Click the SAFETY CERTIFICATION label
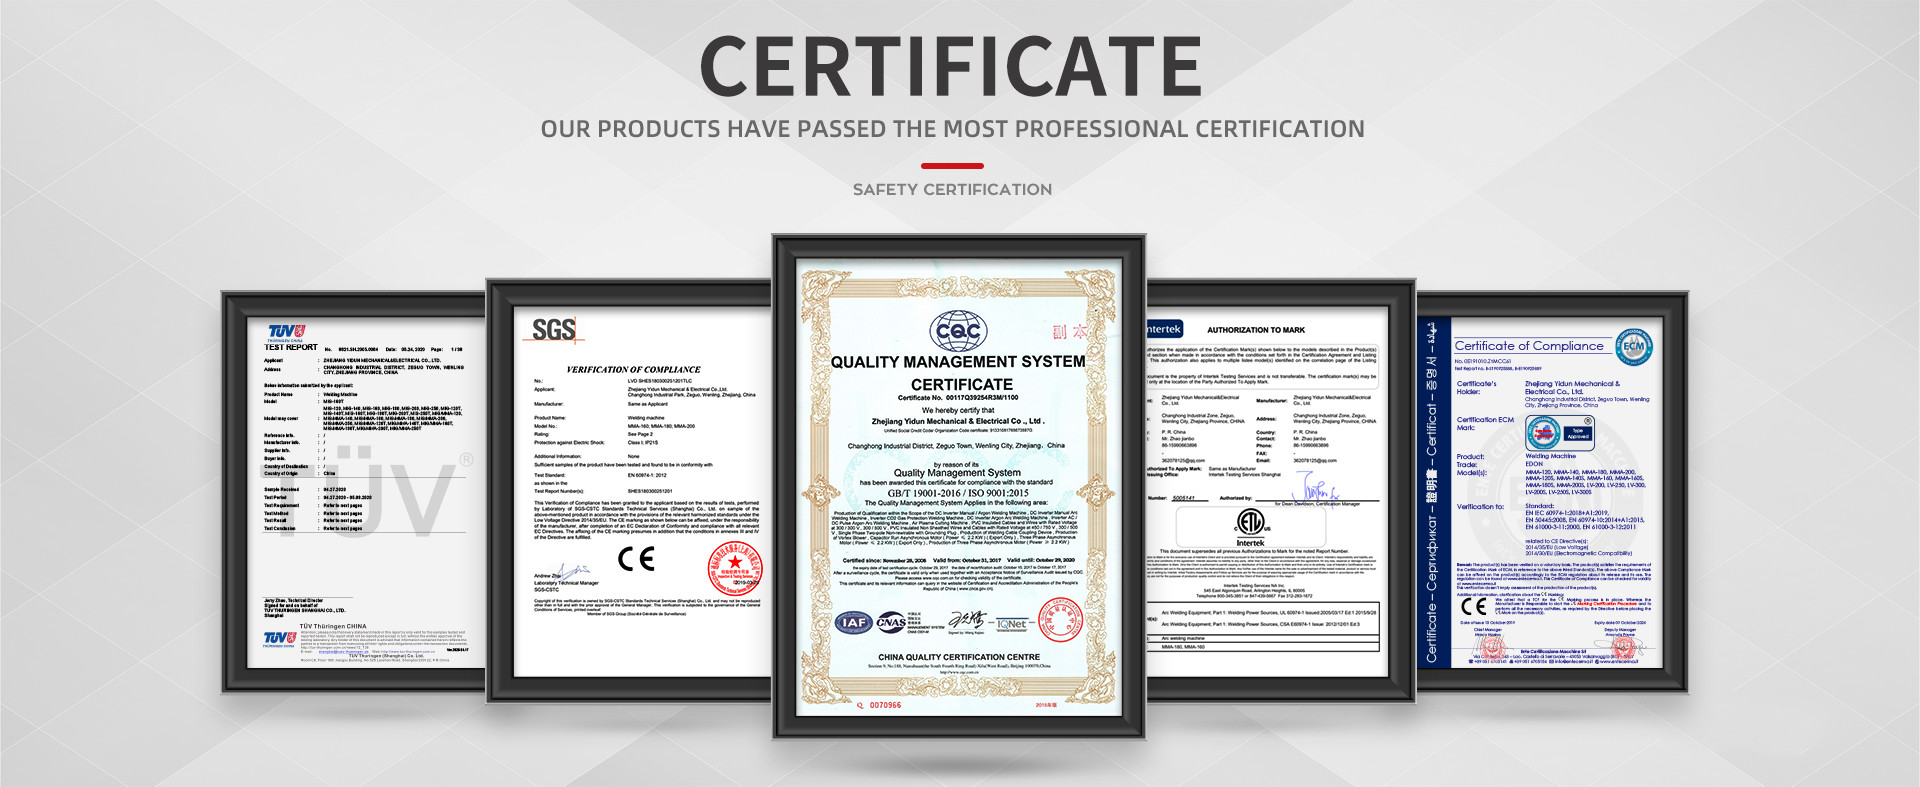1920x787 pixels. pos(952,190)
